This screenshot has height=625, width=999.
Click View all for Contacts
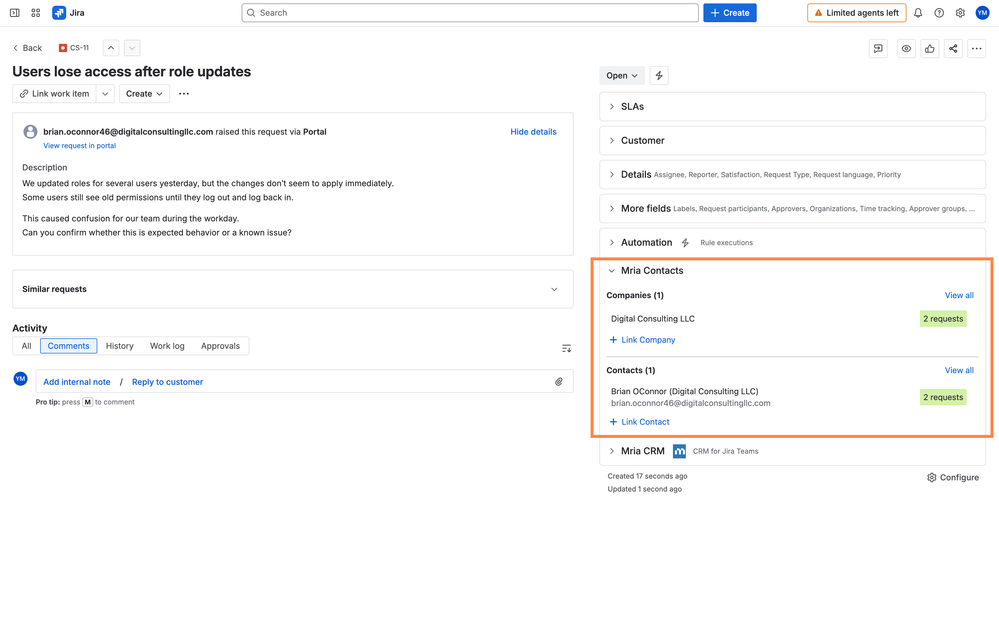pyautogui.click(x=959, y=371)
